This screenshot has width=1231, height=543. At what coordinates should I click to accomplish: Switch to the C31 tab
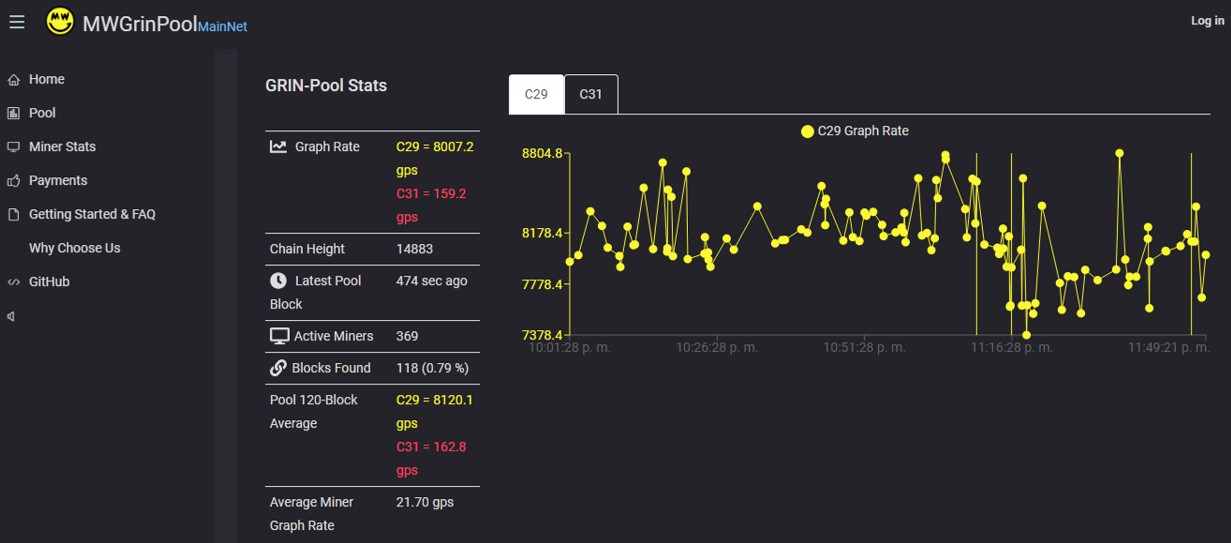[591, 94]
